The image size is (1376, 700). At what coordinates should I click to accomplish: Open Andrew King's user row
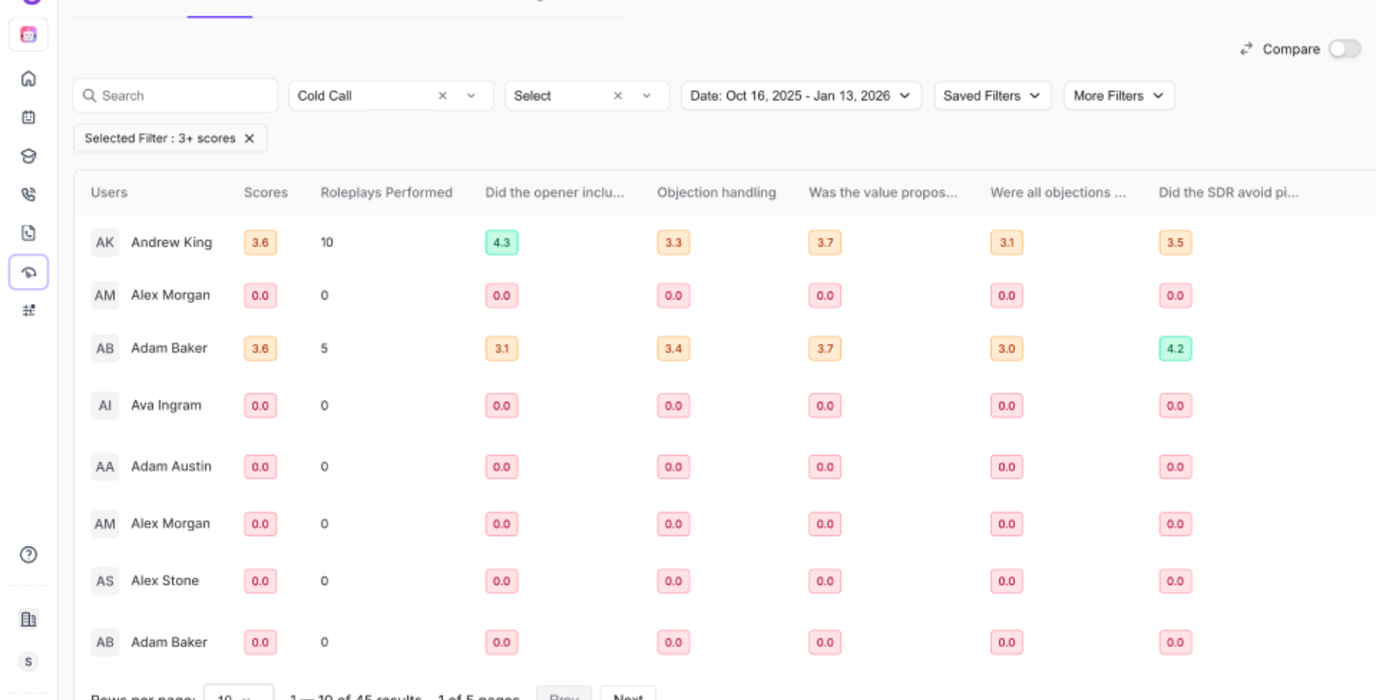point(171,243)
